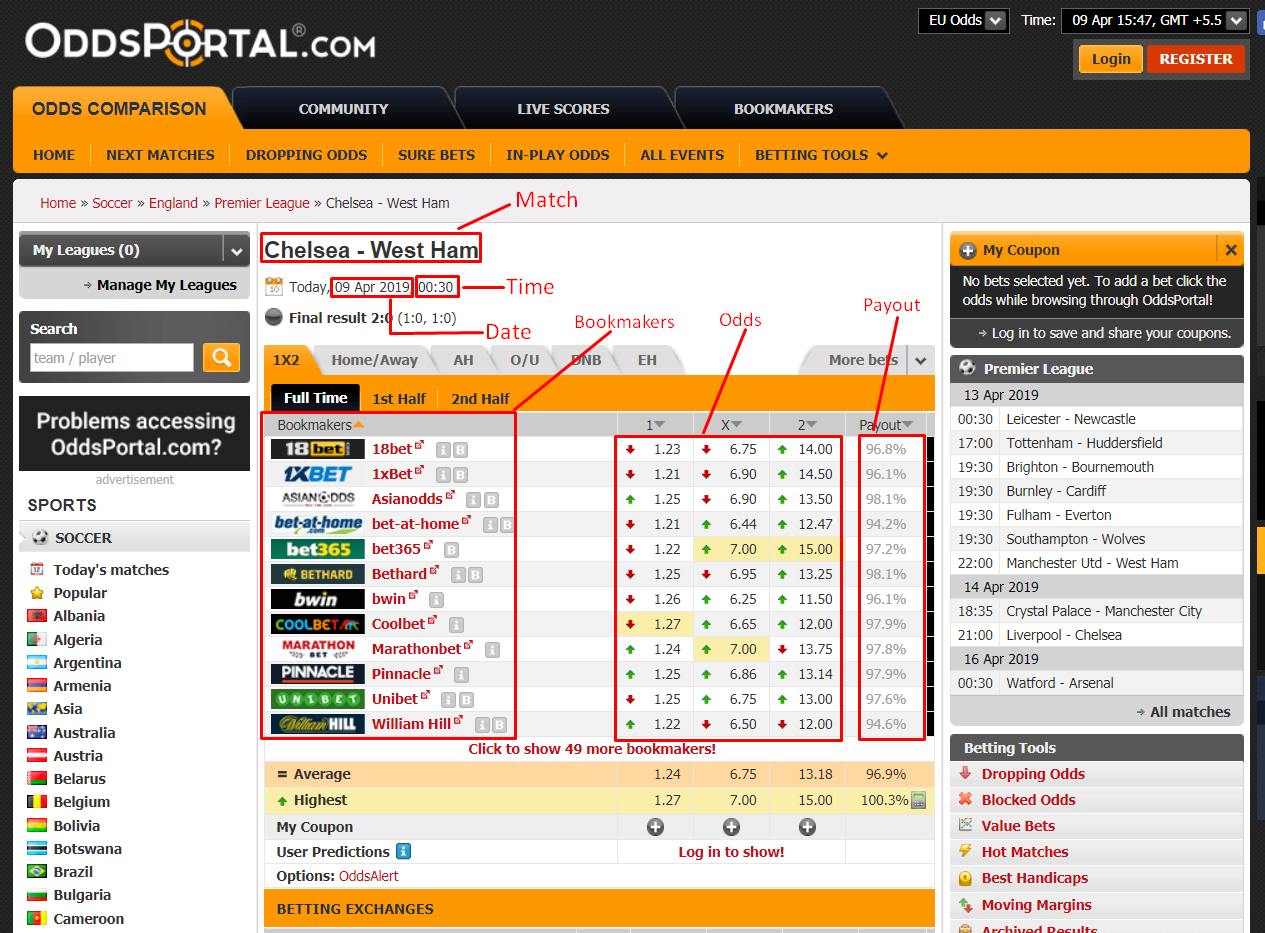Click info icon next to Pinnacle
The image size is (1265, 933).
click(461, 675)
